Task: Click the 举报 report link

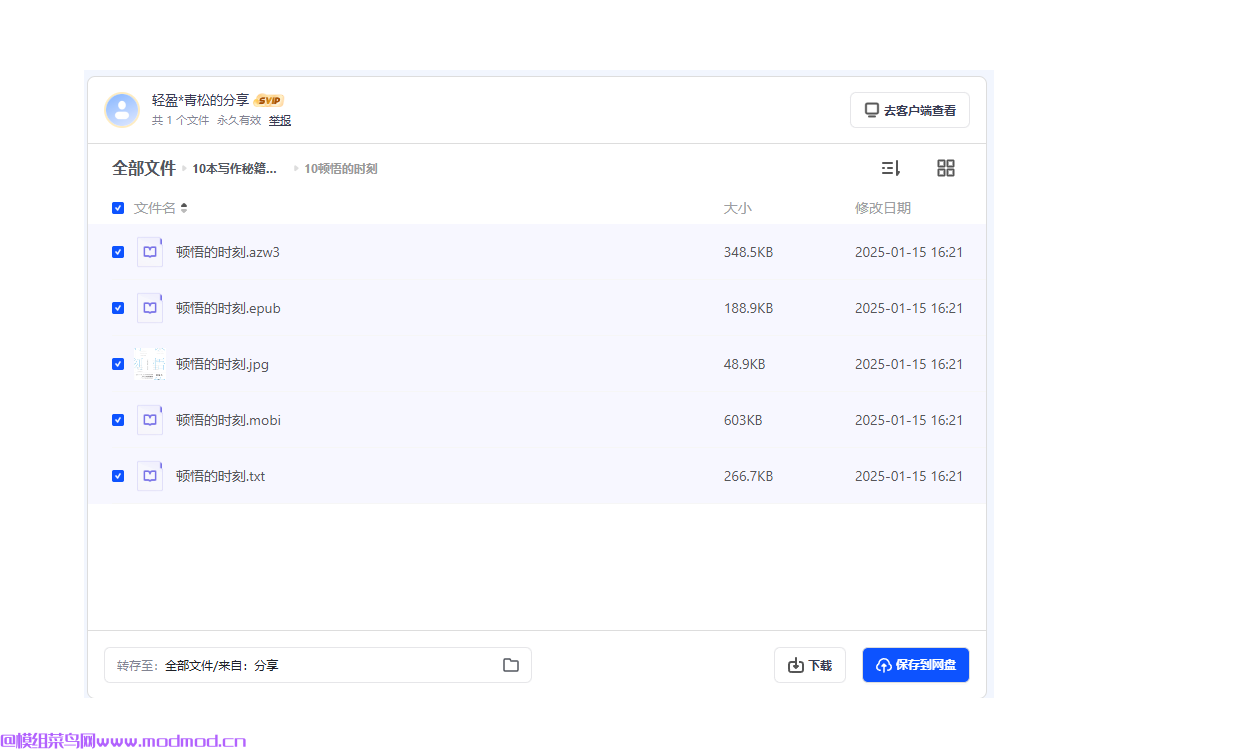Action: pyautogui.click(x=280, y=120)
